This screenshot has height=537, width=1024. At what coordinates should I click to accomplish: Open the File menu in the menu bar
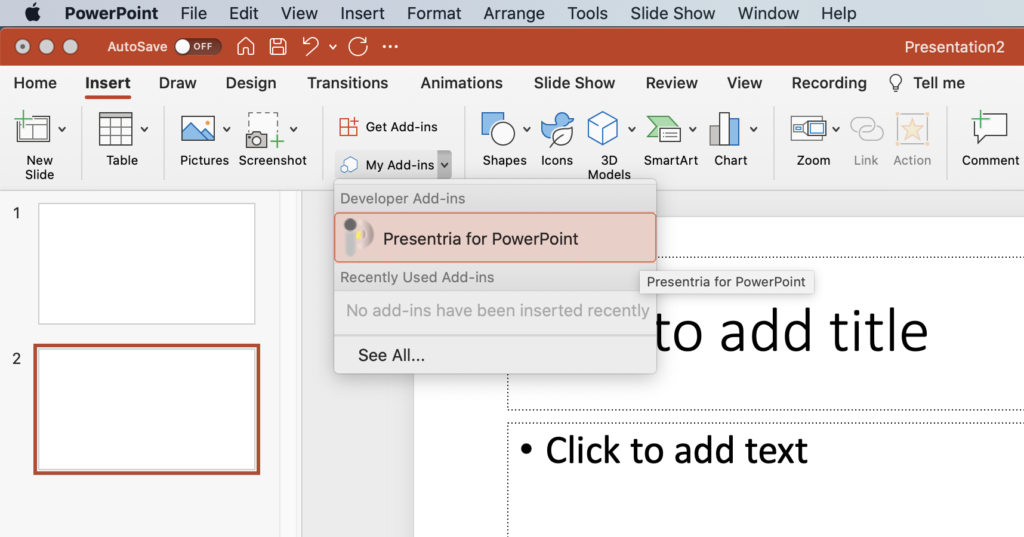193,13
